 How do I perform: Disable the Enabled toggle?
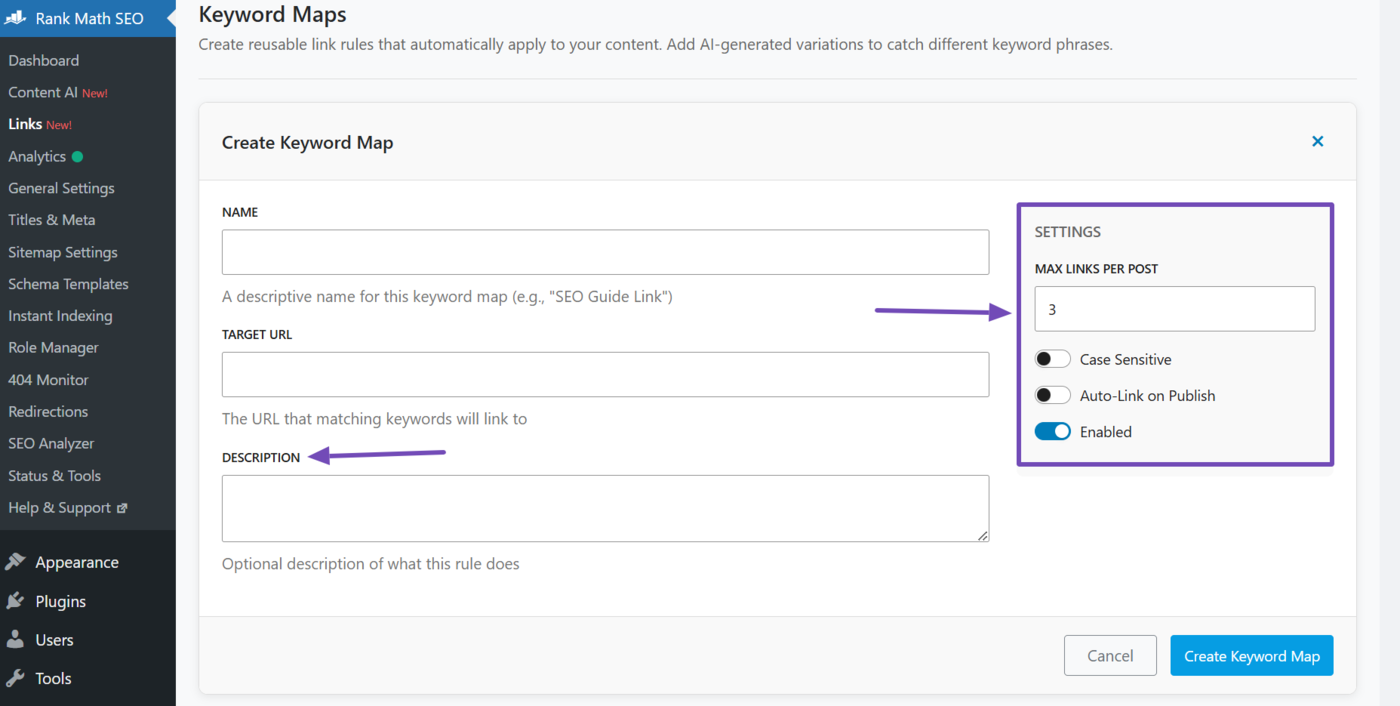coord(1052,431)
